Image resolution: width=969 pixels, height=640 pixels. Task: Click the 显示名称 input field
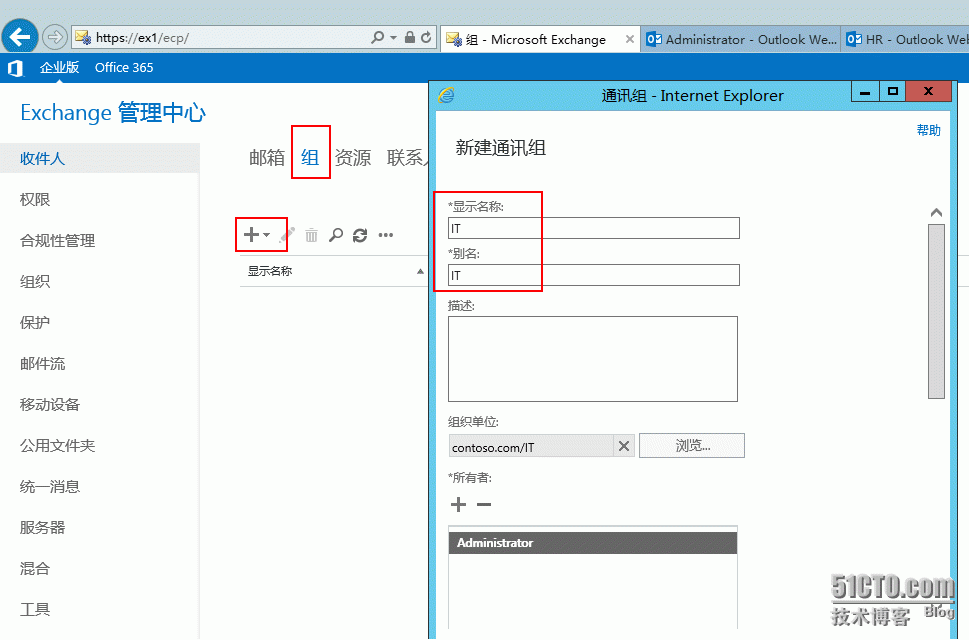(x=593, y=228)
